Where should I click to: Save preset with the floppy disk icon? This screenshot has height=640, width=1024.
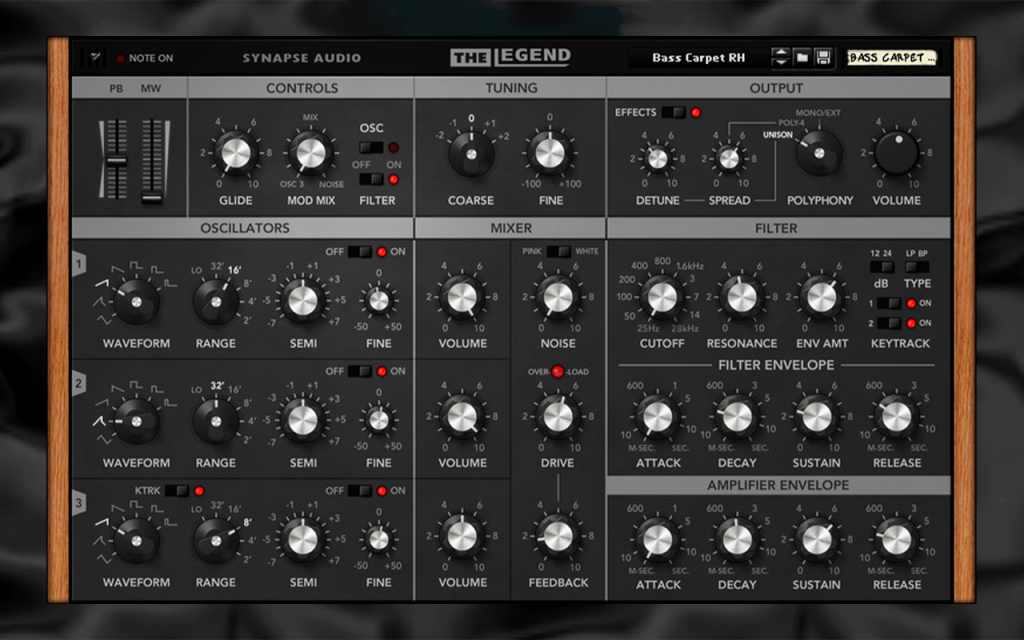823,57
